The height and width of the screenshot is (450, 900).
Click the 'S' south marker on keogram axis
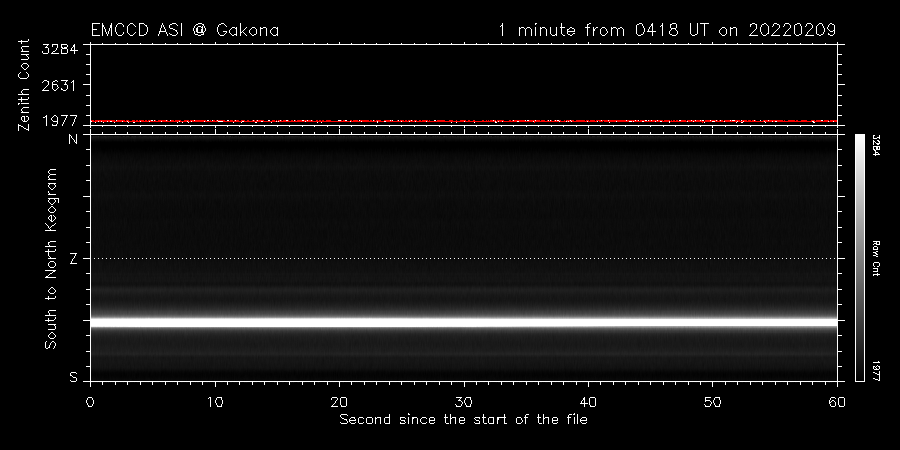[73, 378]
